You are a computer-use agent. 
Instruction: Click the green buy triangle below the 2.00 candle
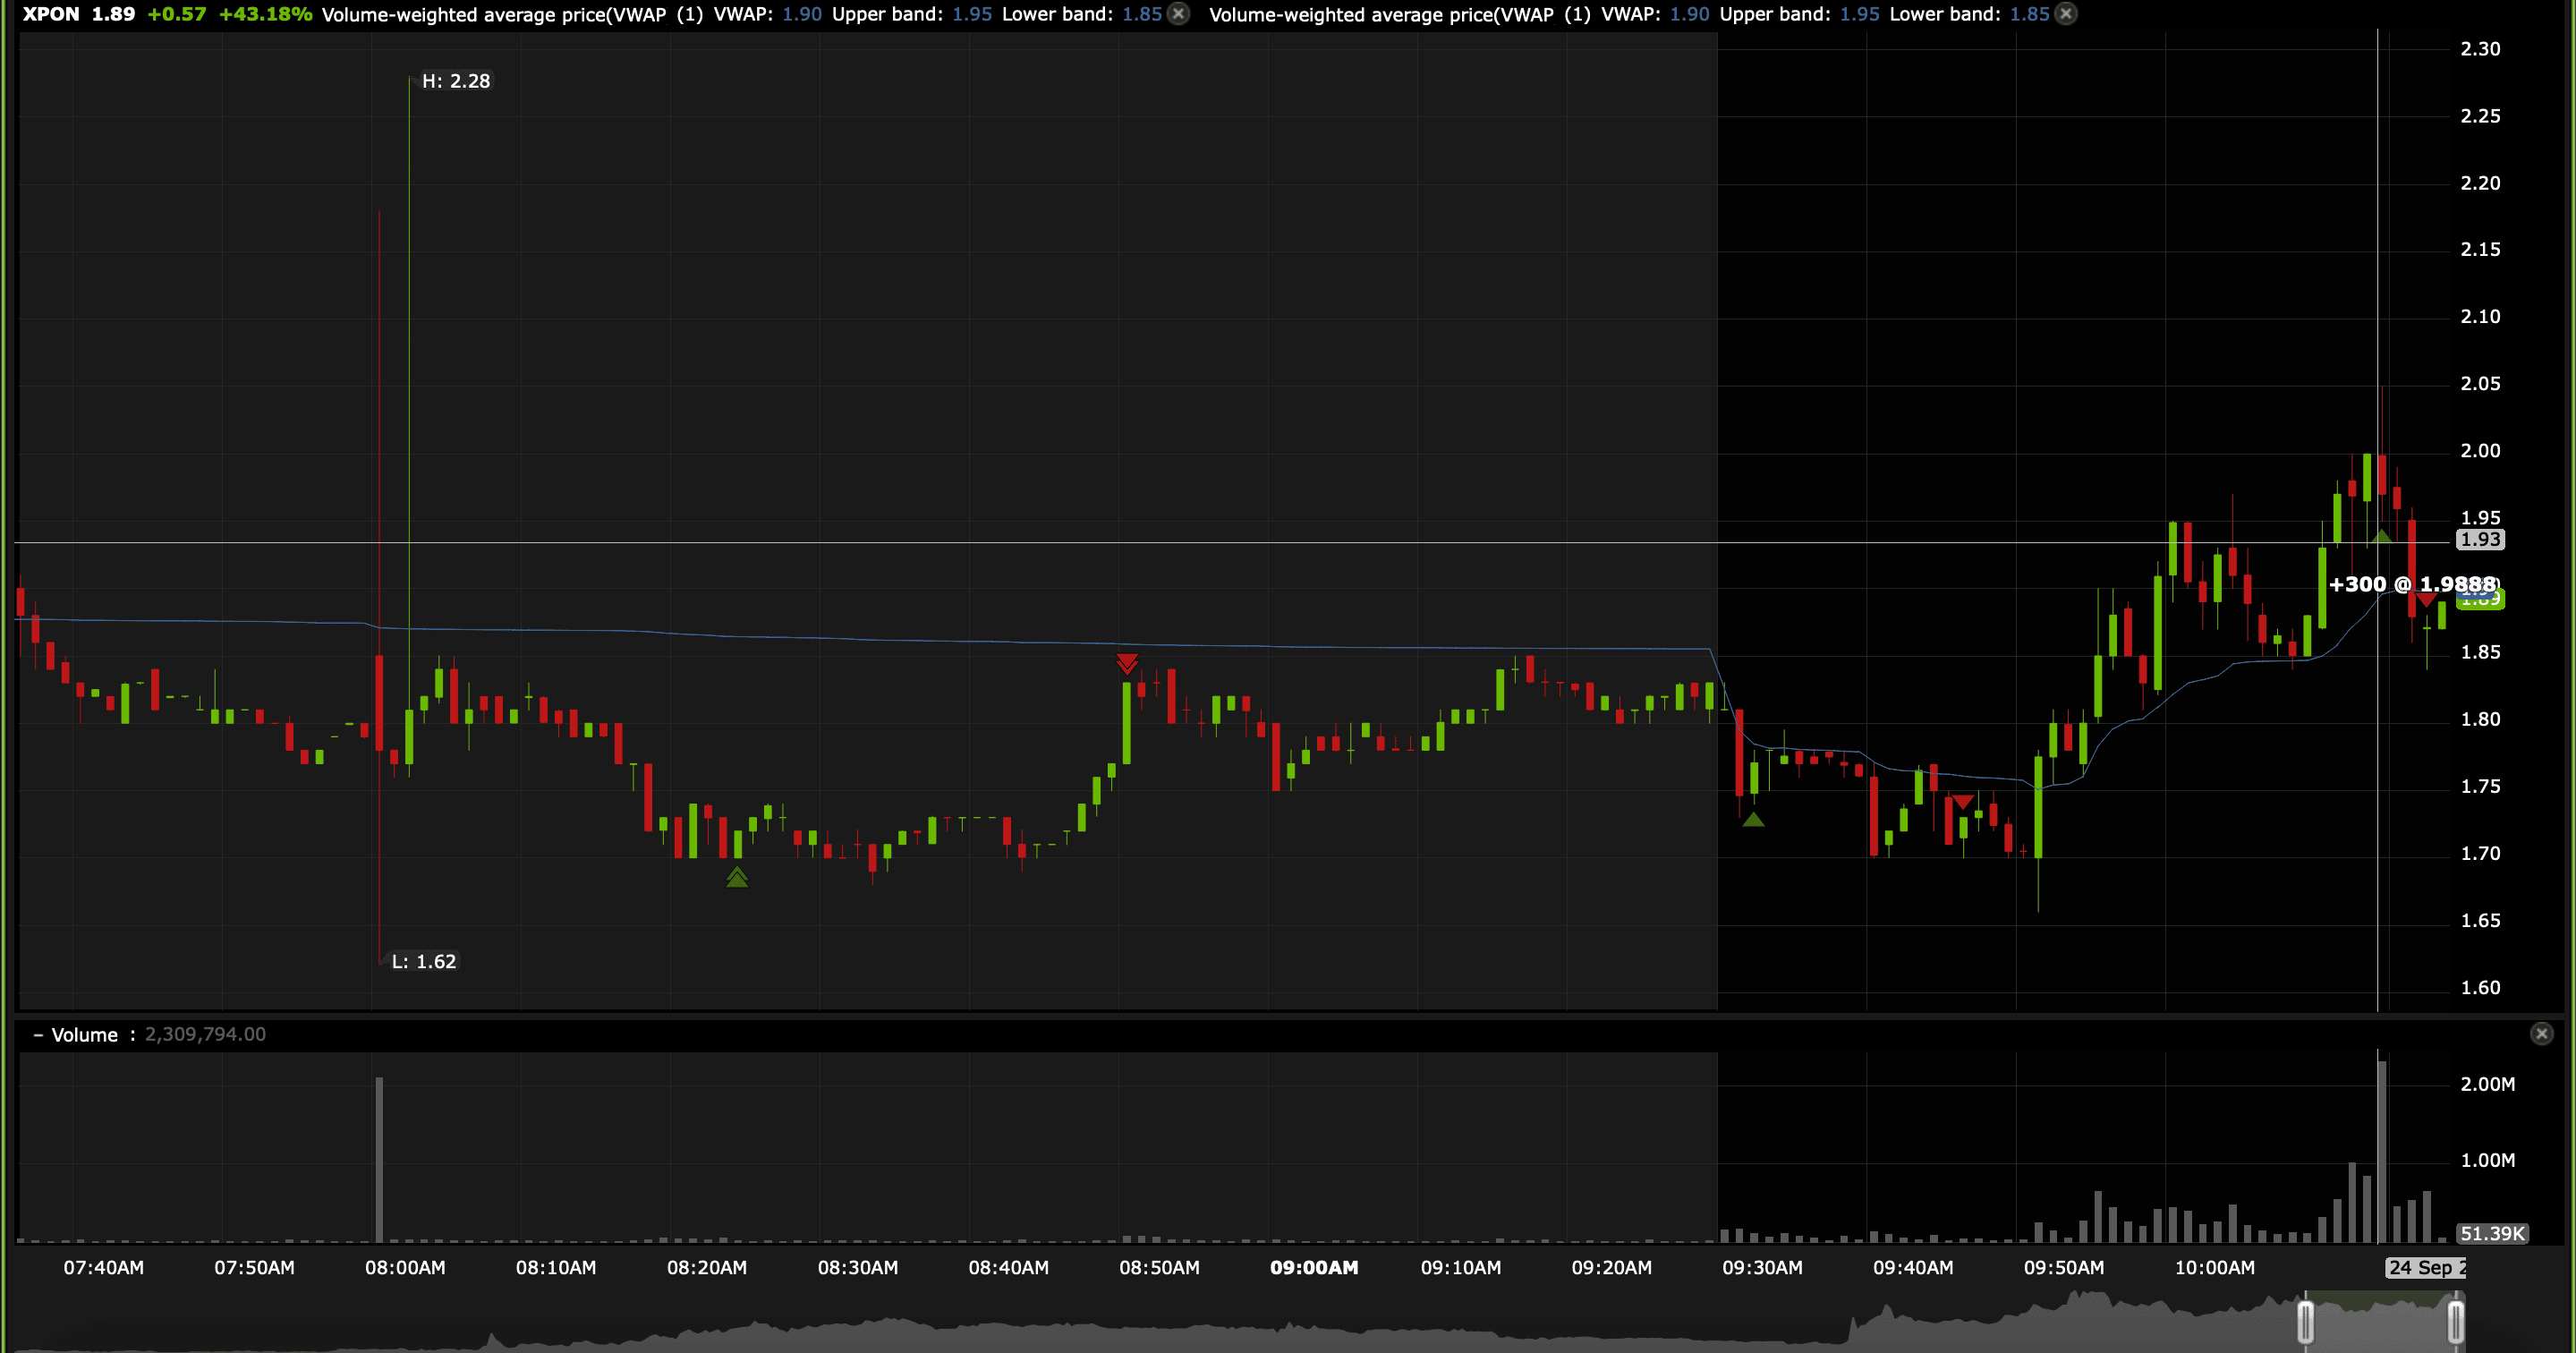[x=2381, y=537]
